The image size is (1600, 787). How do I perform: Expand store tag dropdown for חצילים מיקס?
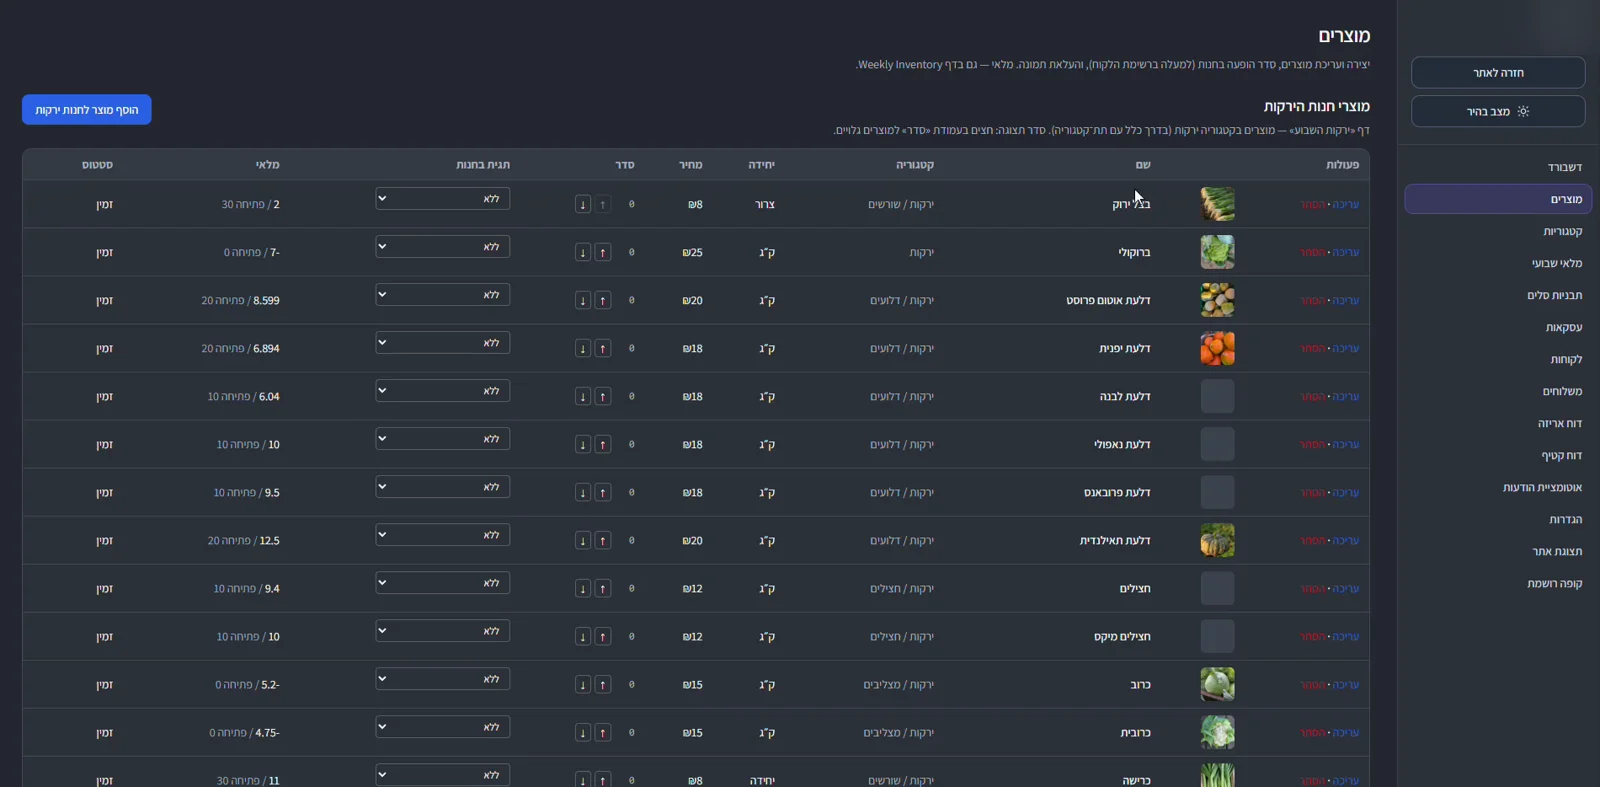pos(443,630)
